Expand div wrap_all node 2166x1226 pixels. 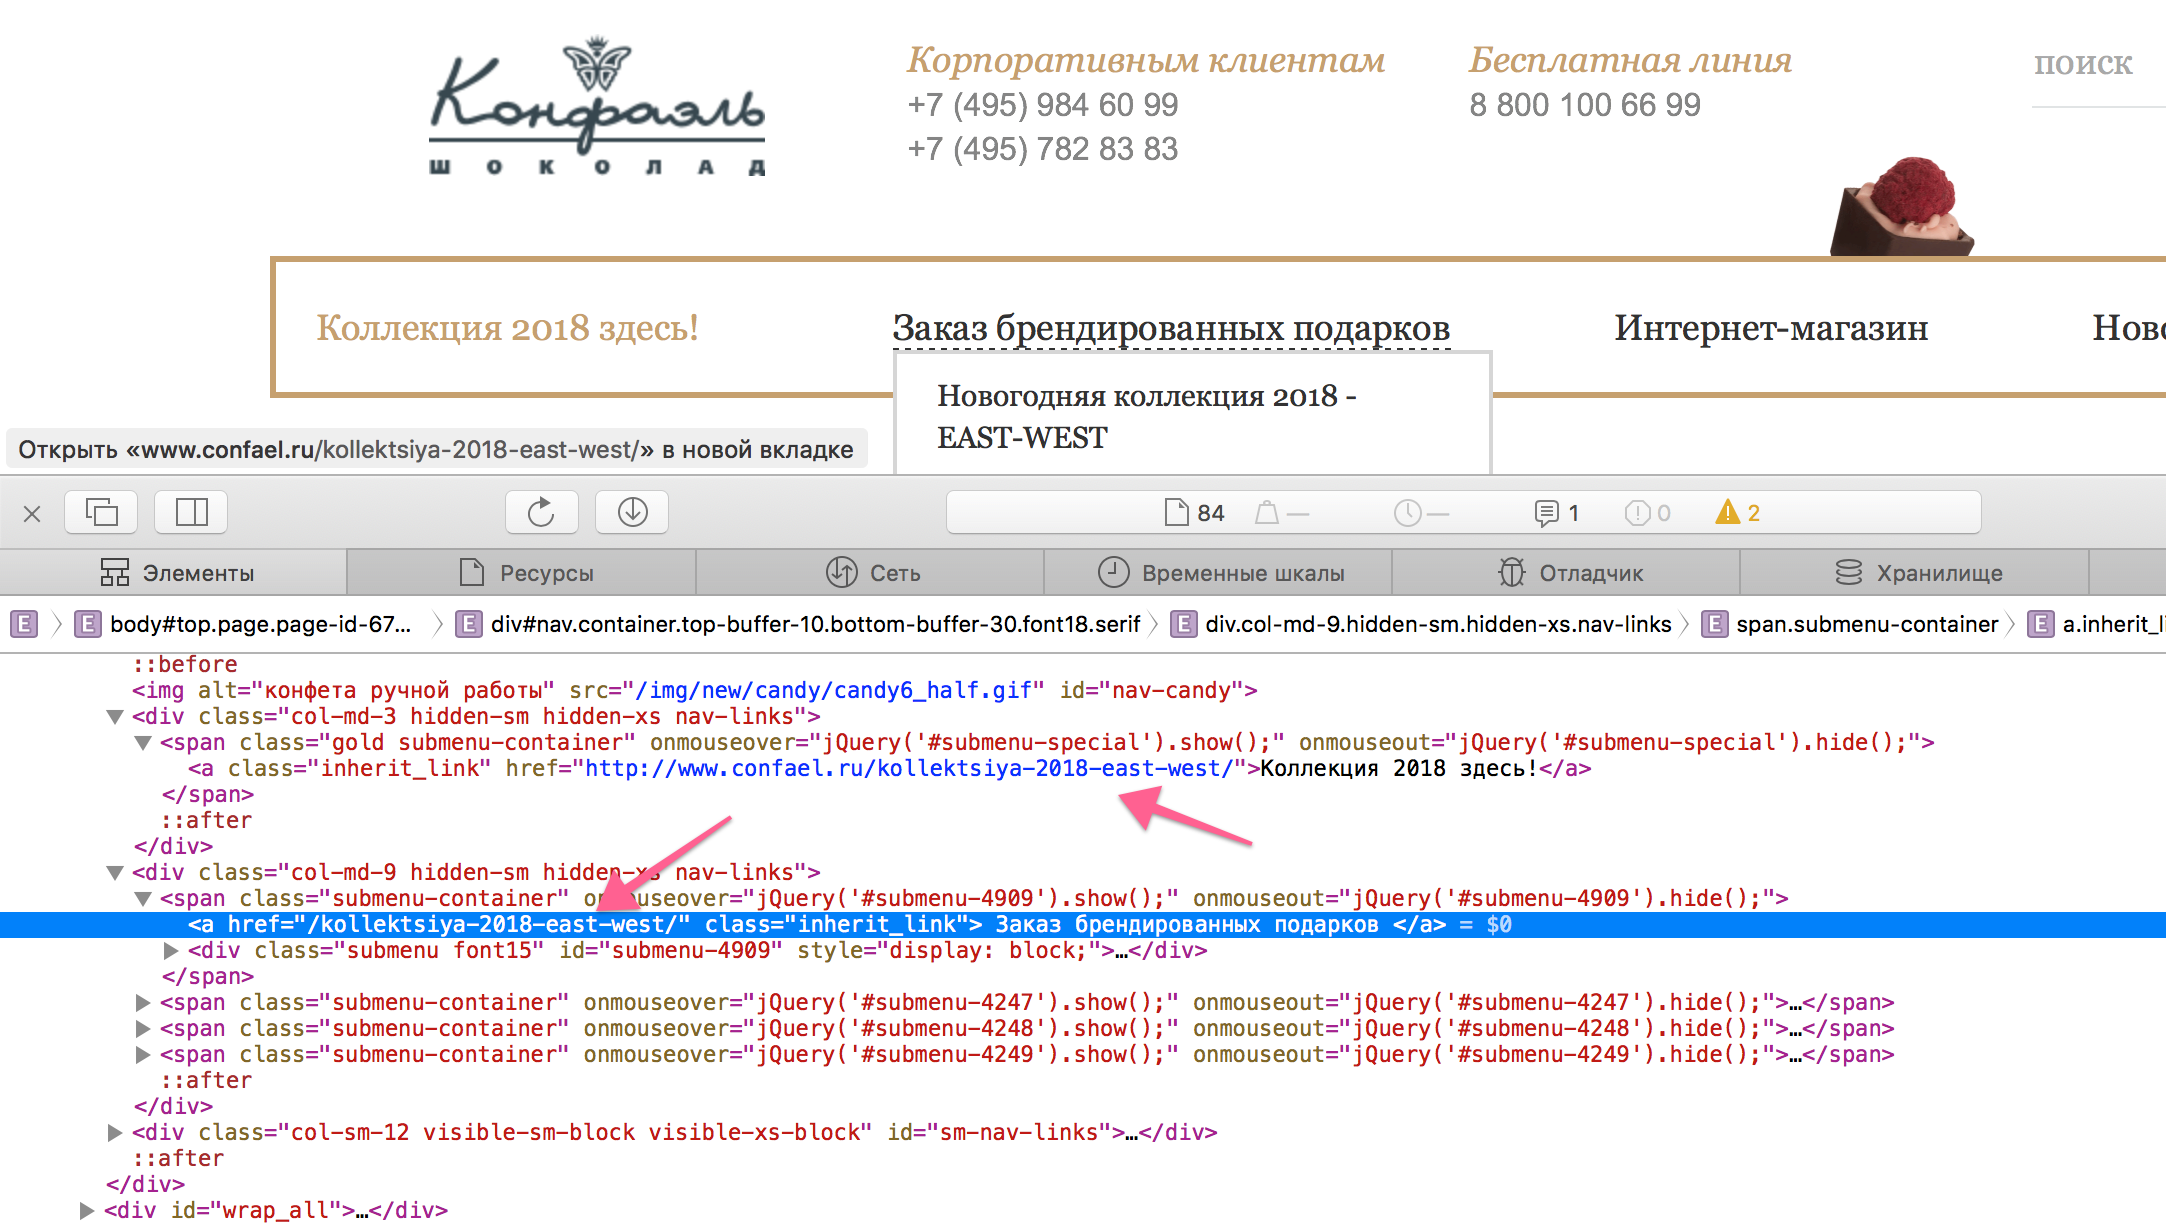pyautogui.click(x=87, y=1211)
